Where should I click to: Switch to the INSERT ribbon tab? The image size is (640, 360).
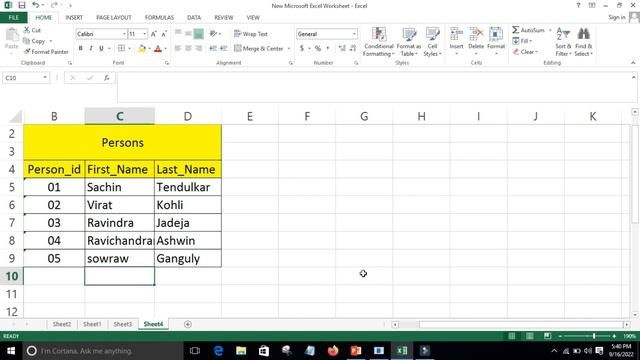[x=74, y=18]
